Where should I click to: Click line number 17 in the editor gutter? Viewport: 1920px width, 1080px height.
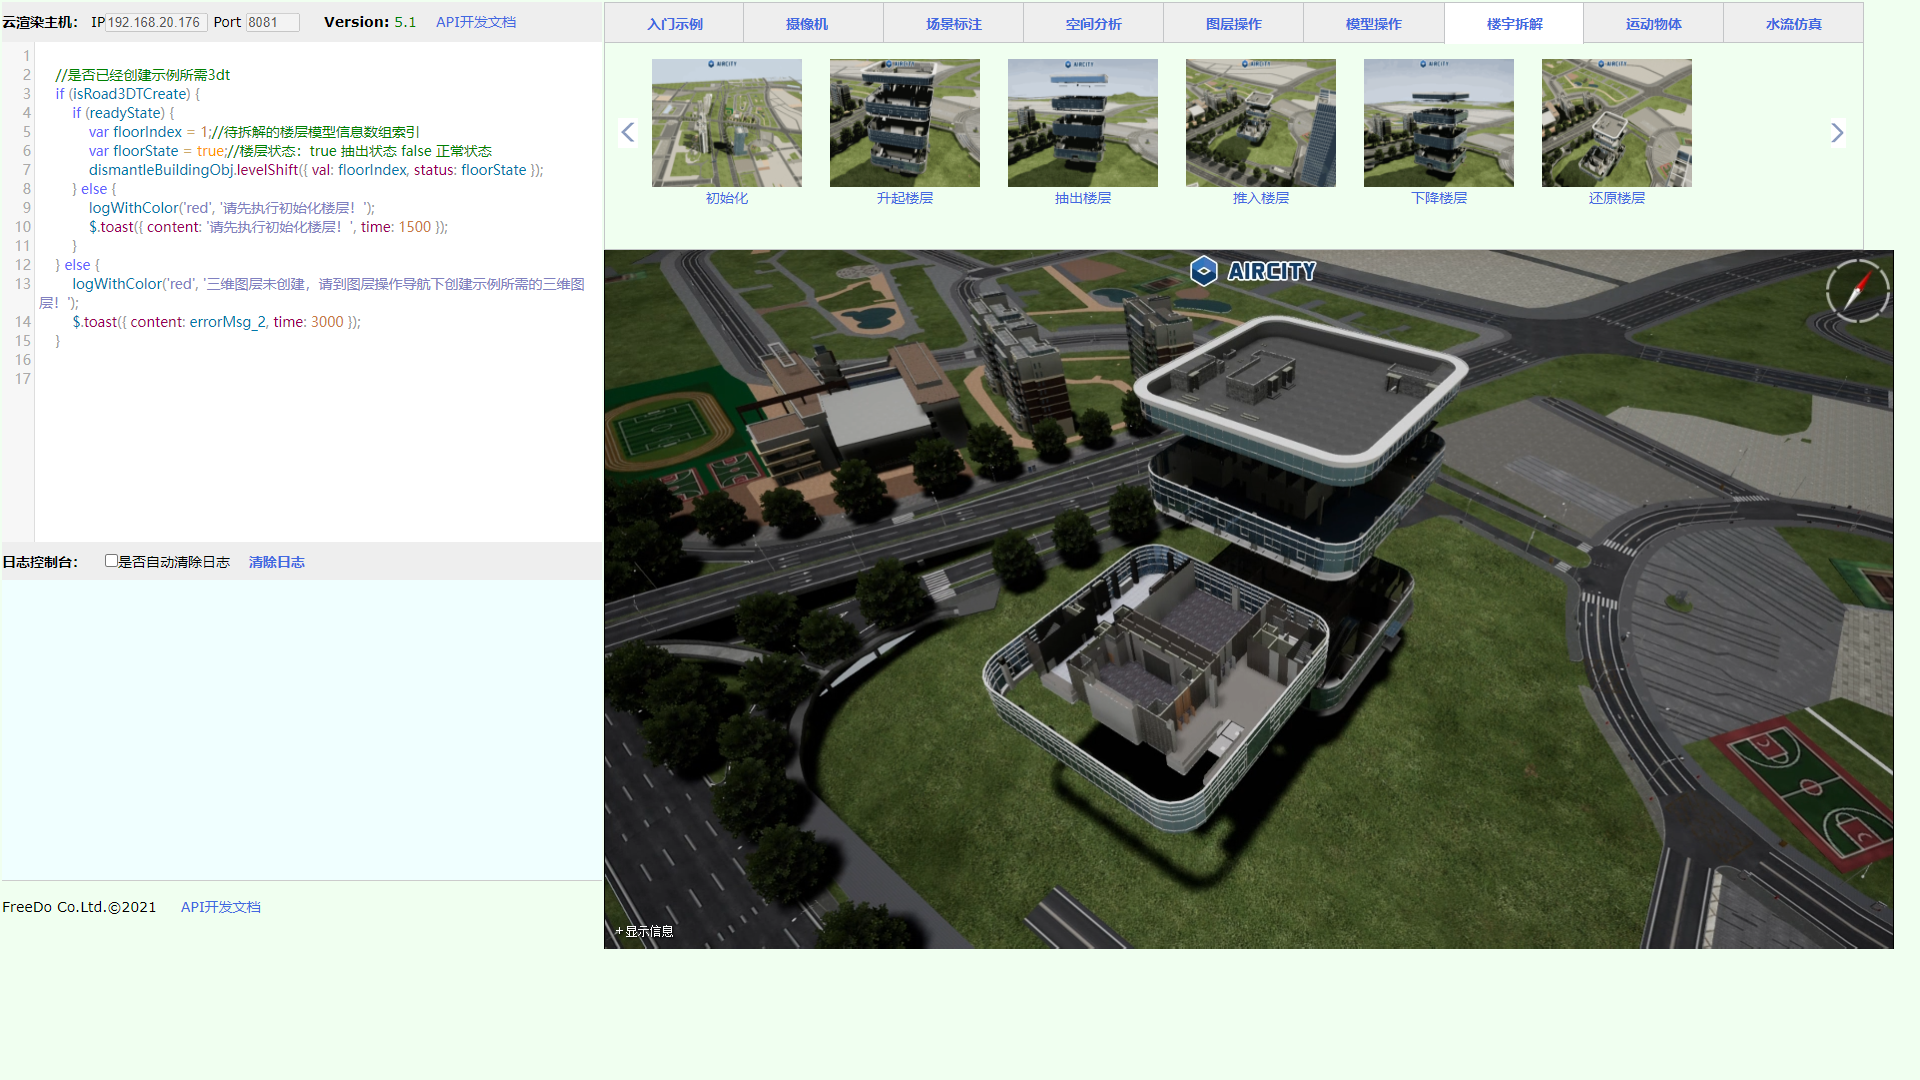pyautogui.click(x=23, y=379)
